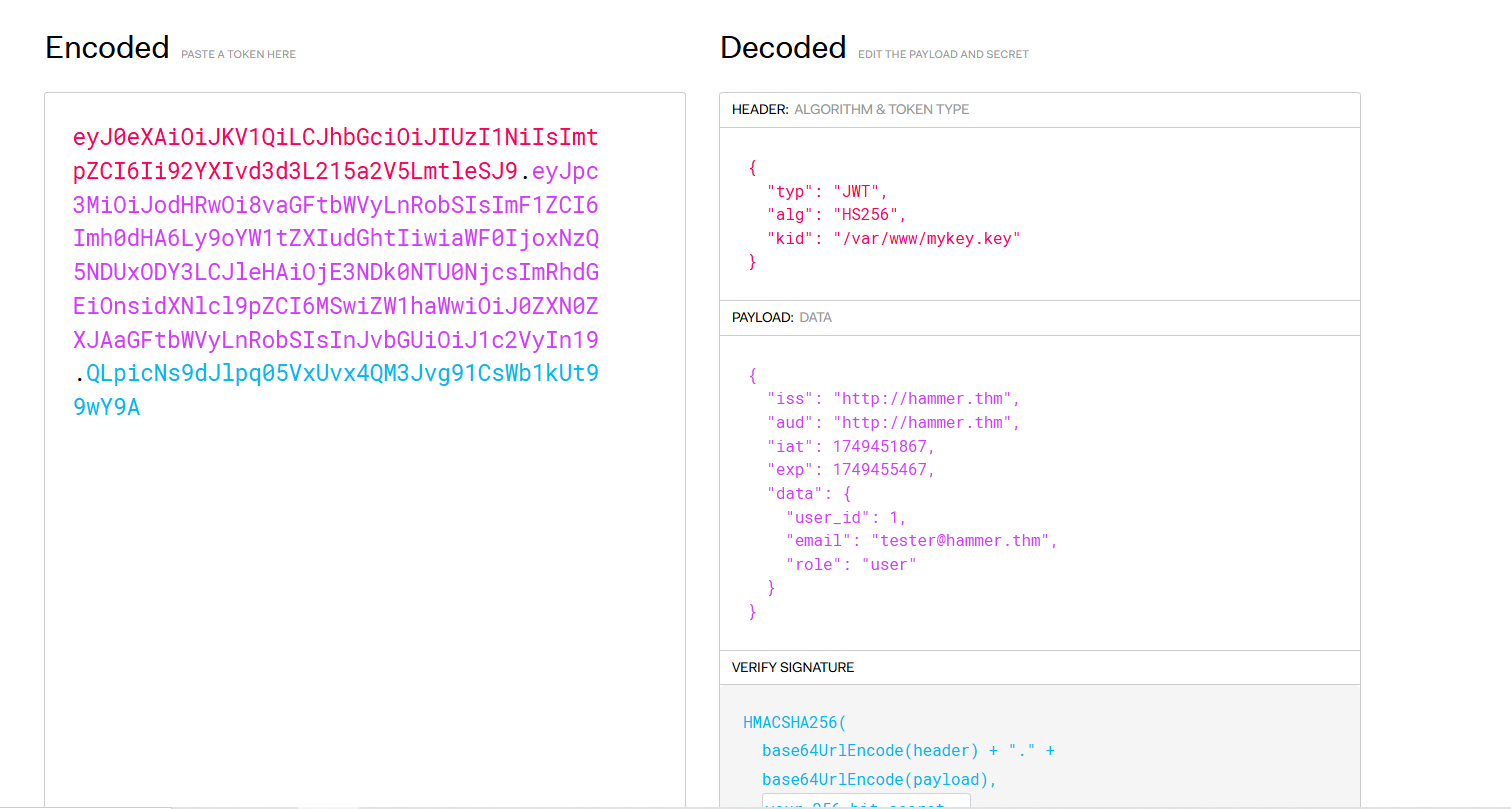Click the secret key input field
The width and height of the screenshot is (1511, 809).
pyautogui.click(x=866, y=802)
